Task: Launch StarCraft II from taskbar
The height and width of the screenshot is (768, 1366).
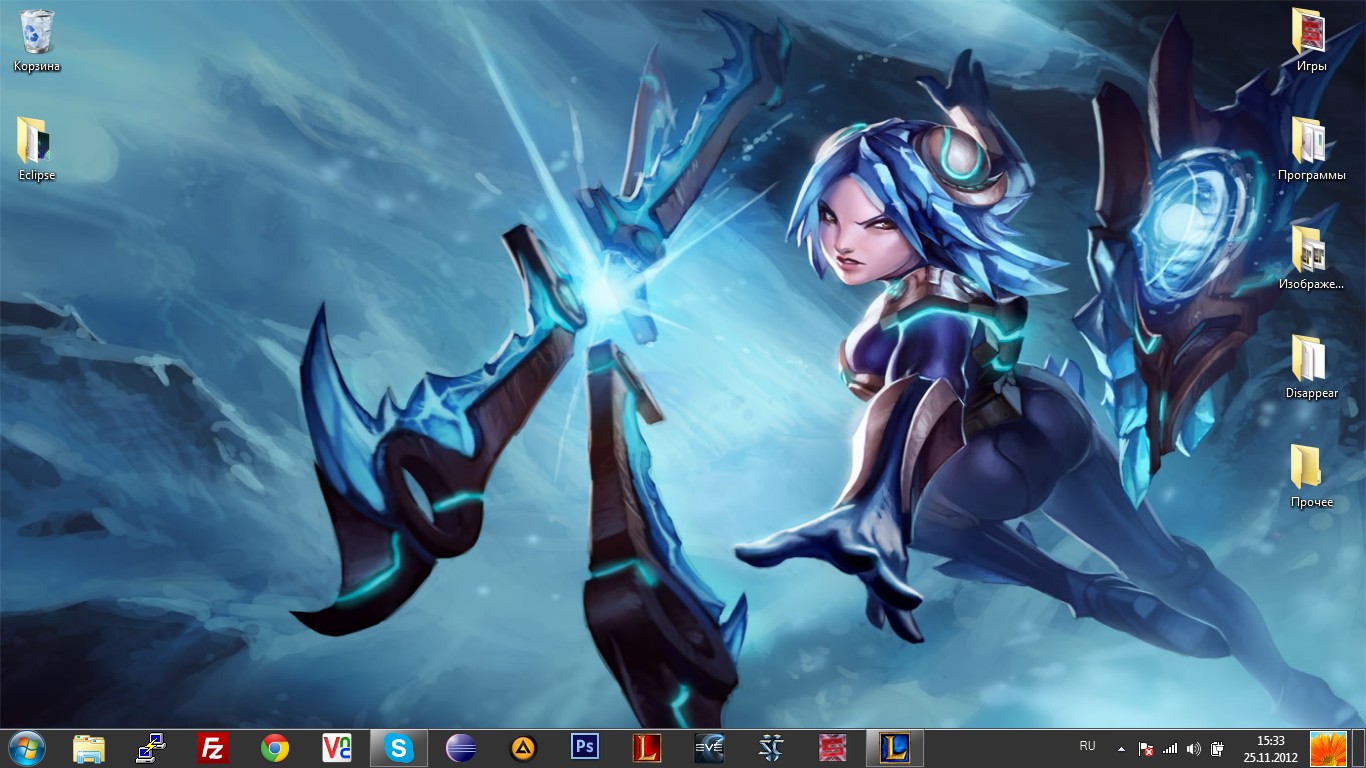Action: pos(771,748)
